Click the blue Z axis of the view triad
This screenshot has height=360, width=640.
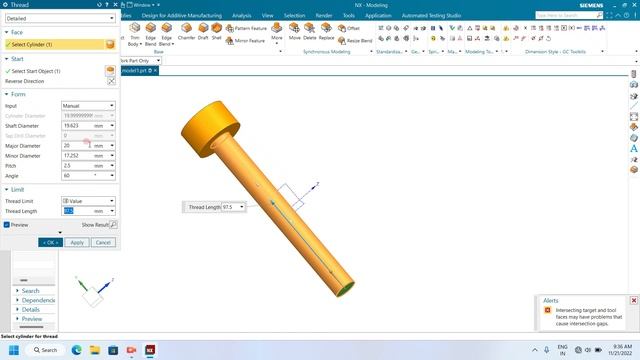click(x=105, y=286)
